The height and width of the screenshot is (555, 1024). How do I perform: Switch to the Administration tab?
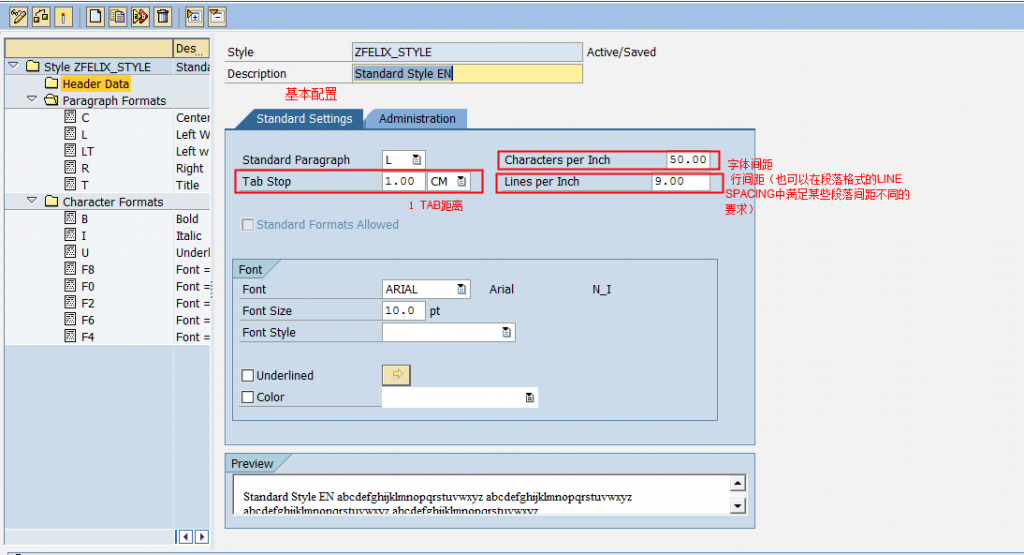pyautogui.click(x=417, y=119)
